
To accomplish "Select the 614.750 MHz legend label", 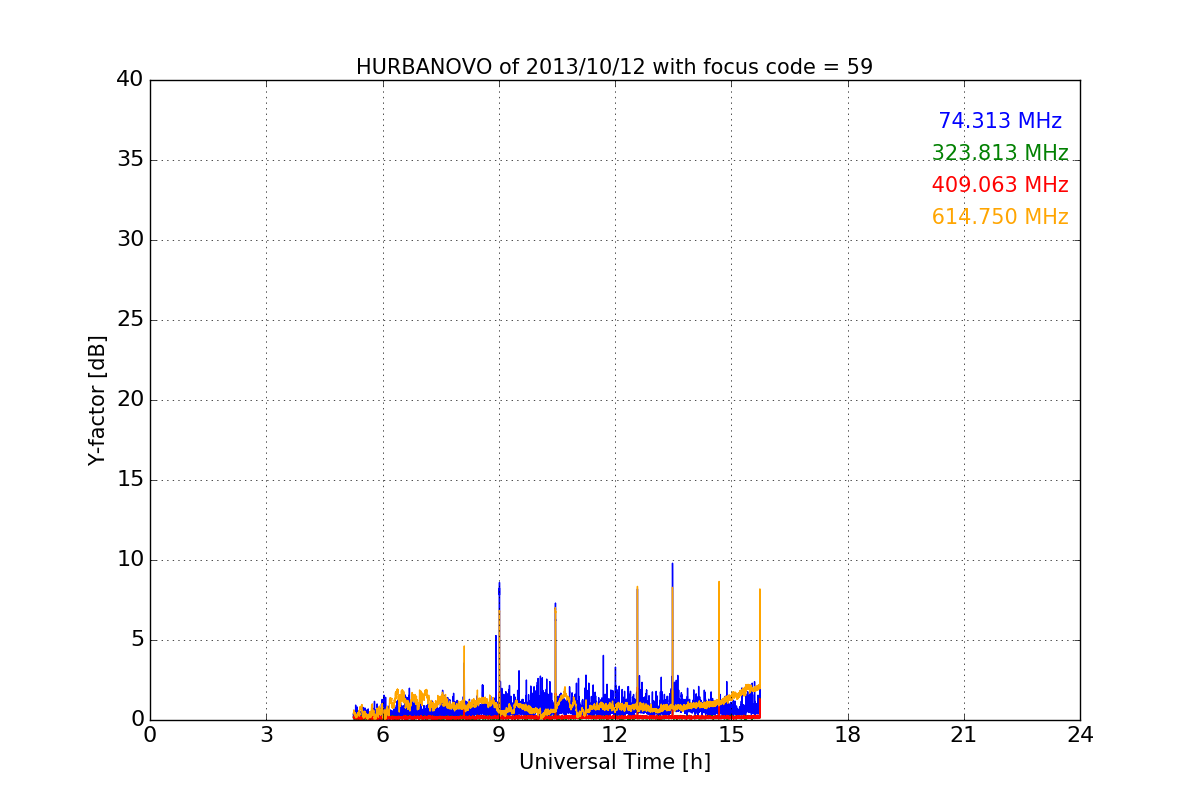I will click(x=1000, y=217).
